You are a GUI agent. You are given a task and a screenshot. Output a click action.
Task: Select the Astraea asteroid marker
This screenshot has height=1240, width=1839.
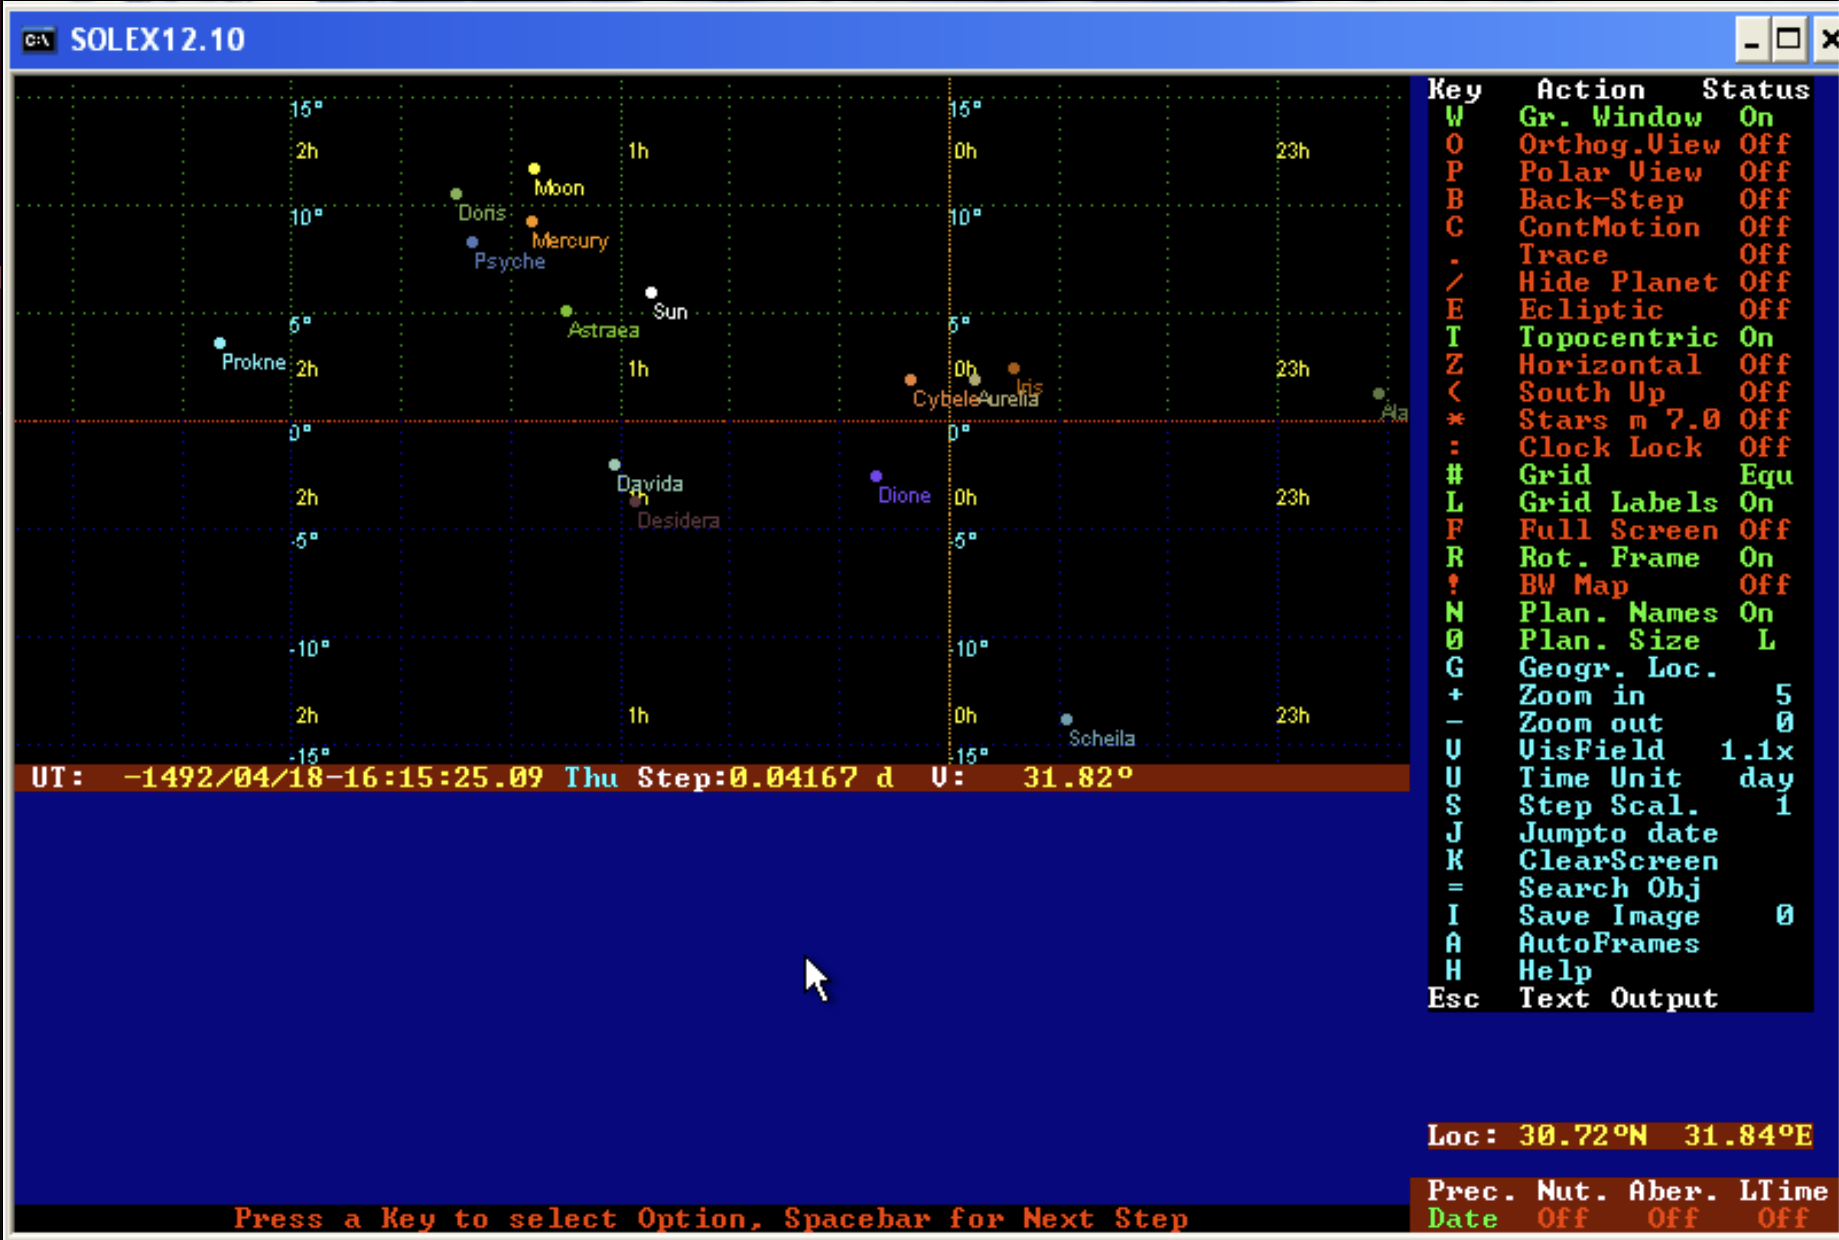[566, 311]
